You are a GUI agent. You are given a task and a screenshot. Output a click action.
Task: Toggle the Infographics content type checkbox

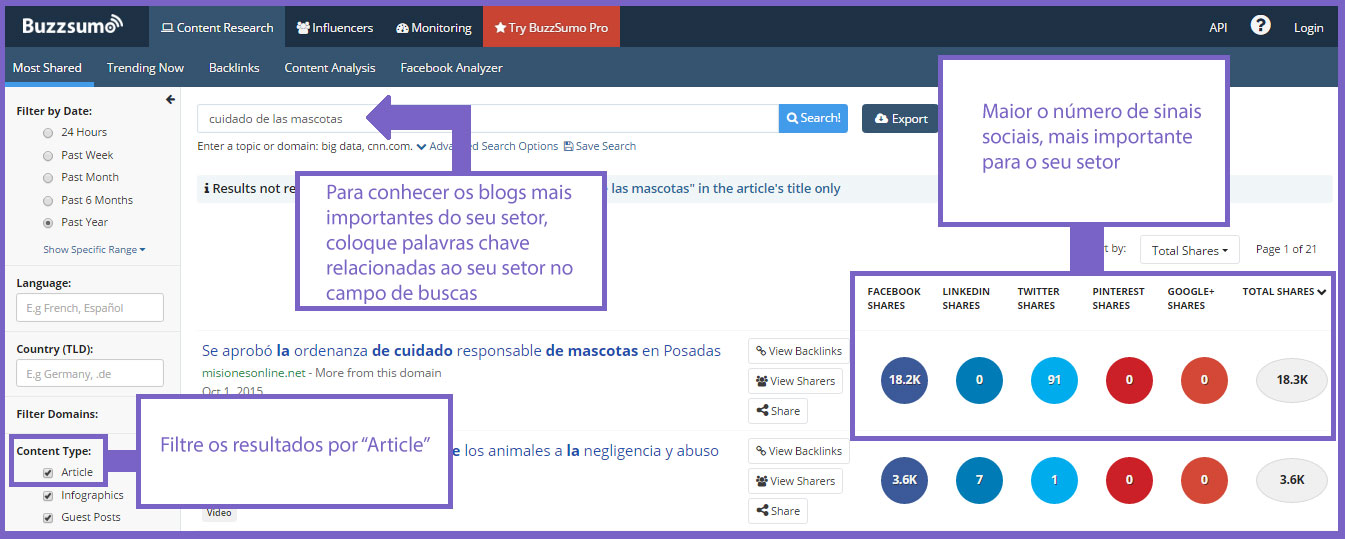pos(48,496)
